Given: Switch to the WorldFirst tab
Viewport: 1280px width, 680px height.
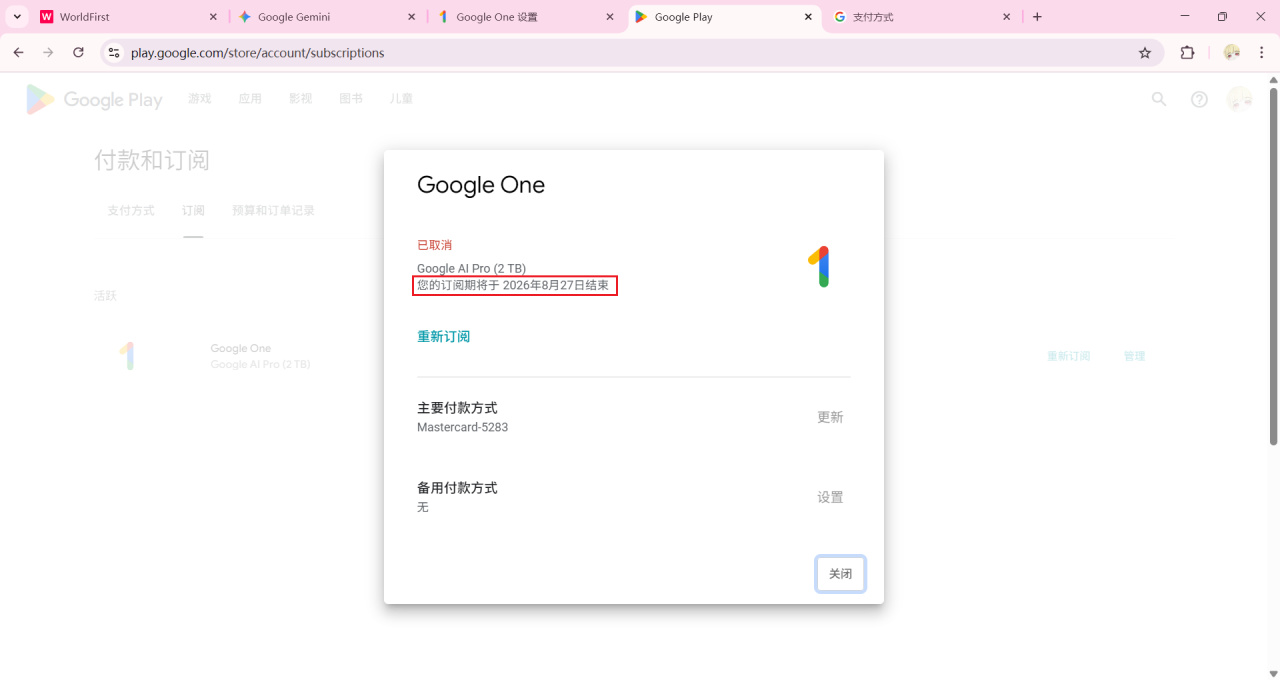Looking at the screenshot, I should click(x=129, y=17).
